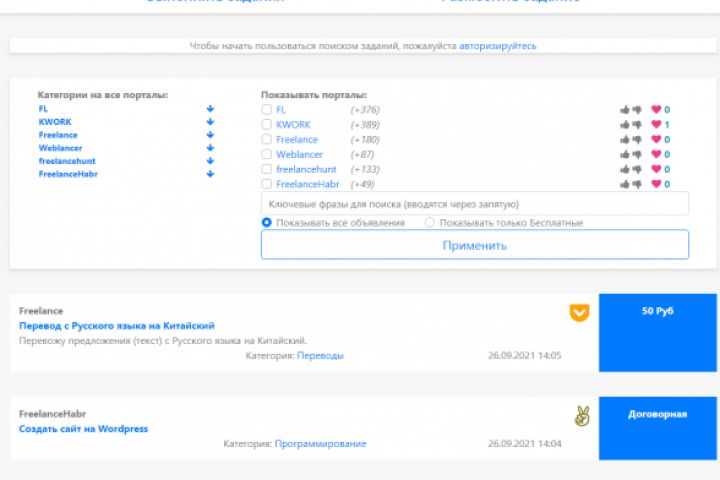Viewport: 720px width, 480px height.
Task: Dislike the KWORK portal thumbs down
Action: pos(636,124)
